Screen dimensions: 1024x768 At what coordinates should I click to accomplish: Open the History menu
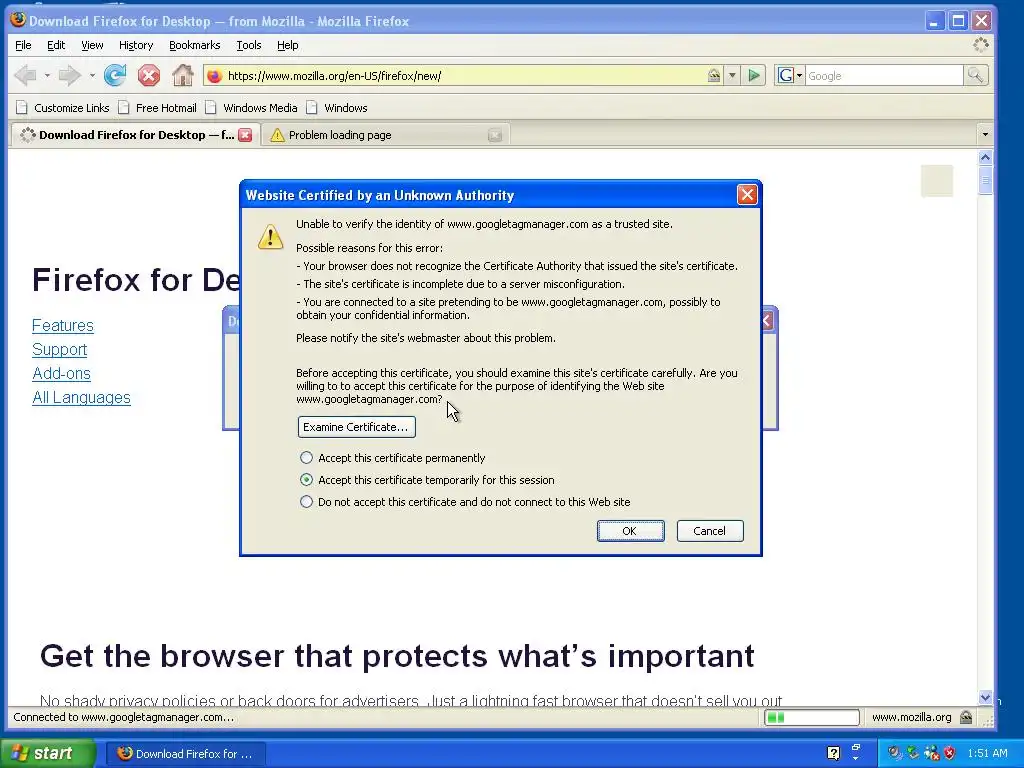point(136,45)
